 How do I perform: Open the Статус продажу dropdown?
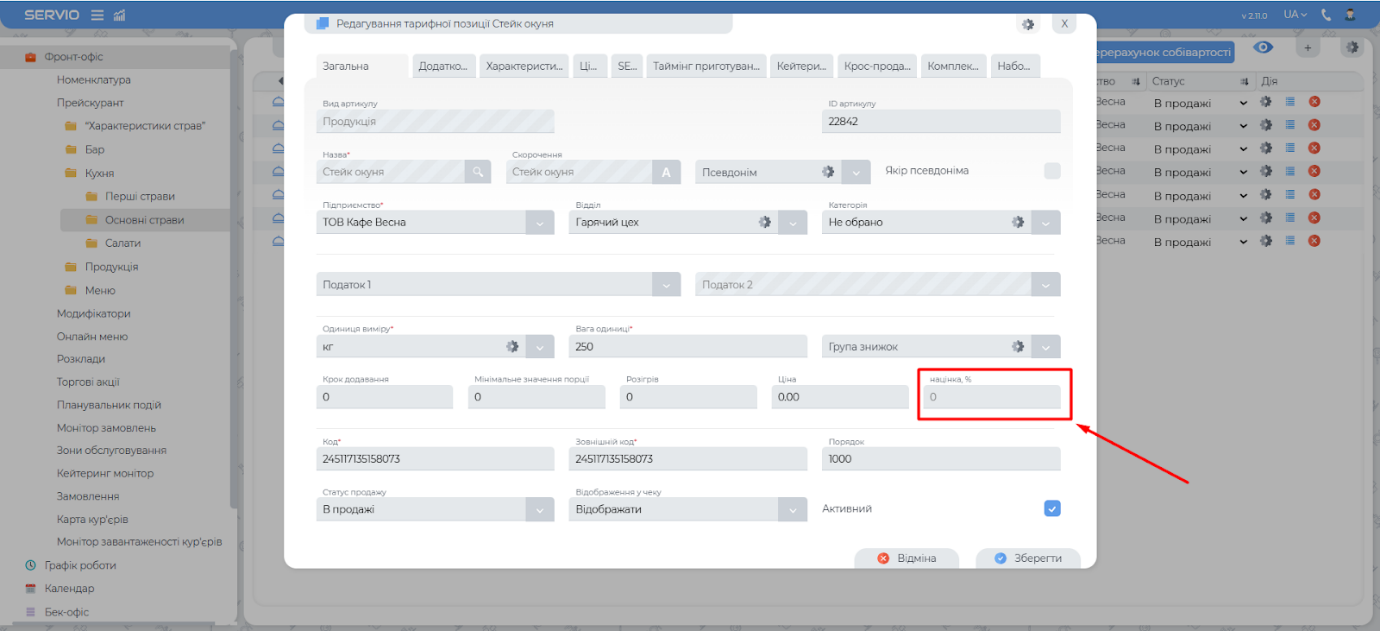(539, 509)
